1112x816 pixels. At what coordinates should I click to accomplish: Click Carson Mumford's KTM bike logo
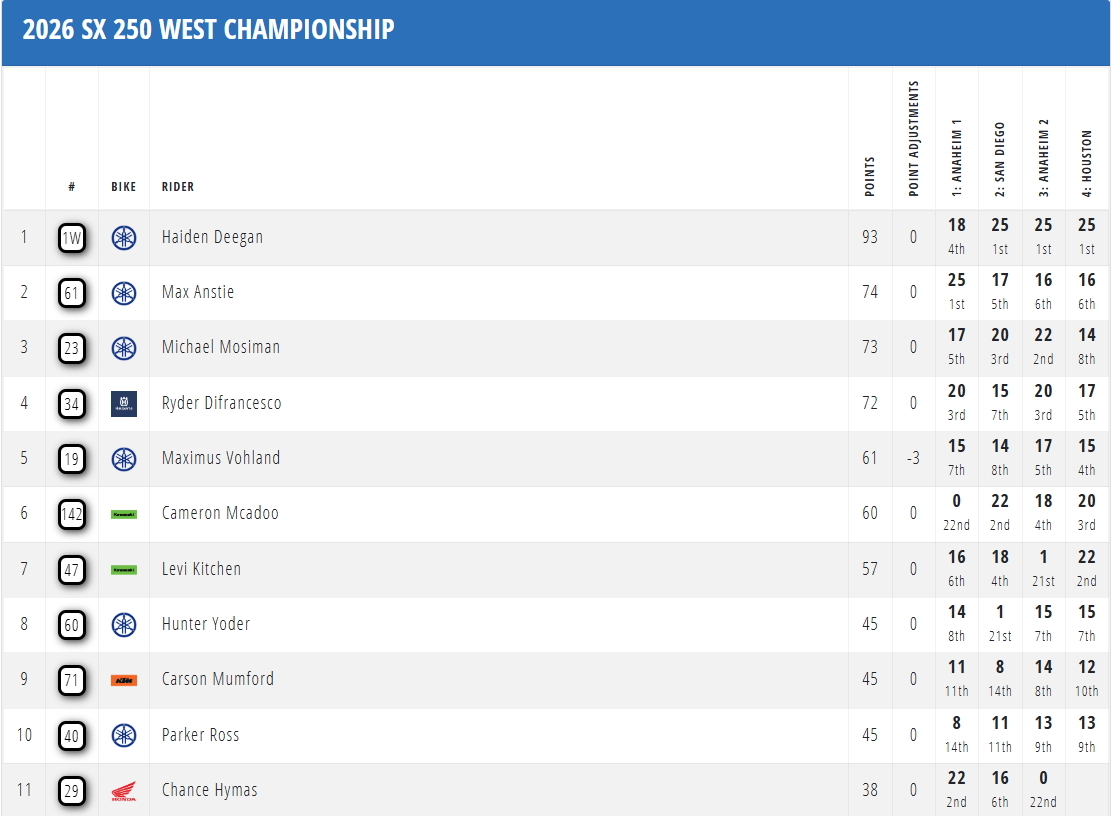point(123,680)
